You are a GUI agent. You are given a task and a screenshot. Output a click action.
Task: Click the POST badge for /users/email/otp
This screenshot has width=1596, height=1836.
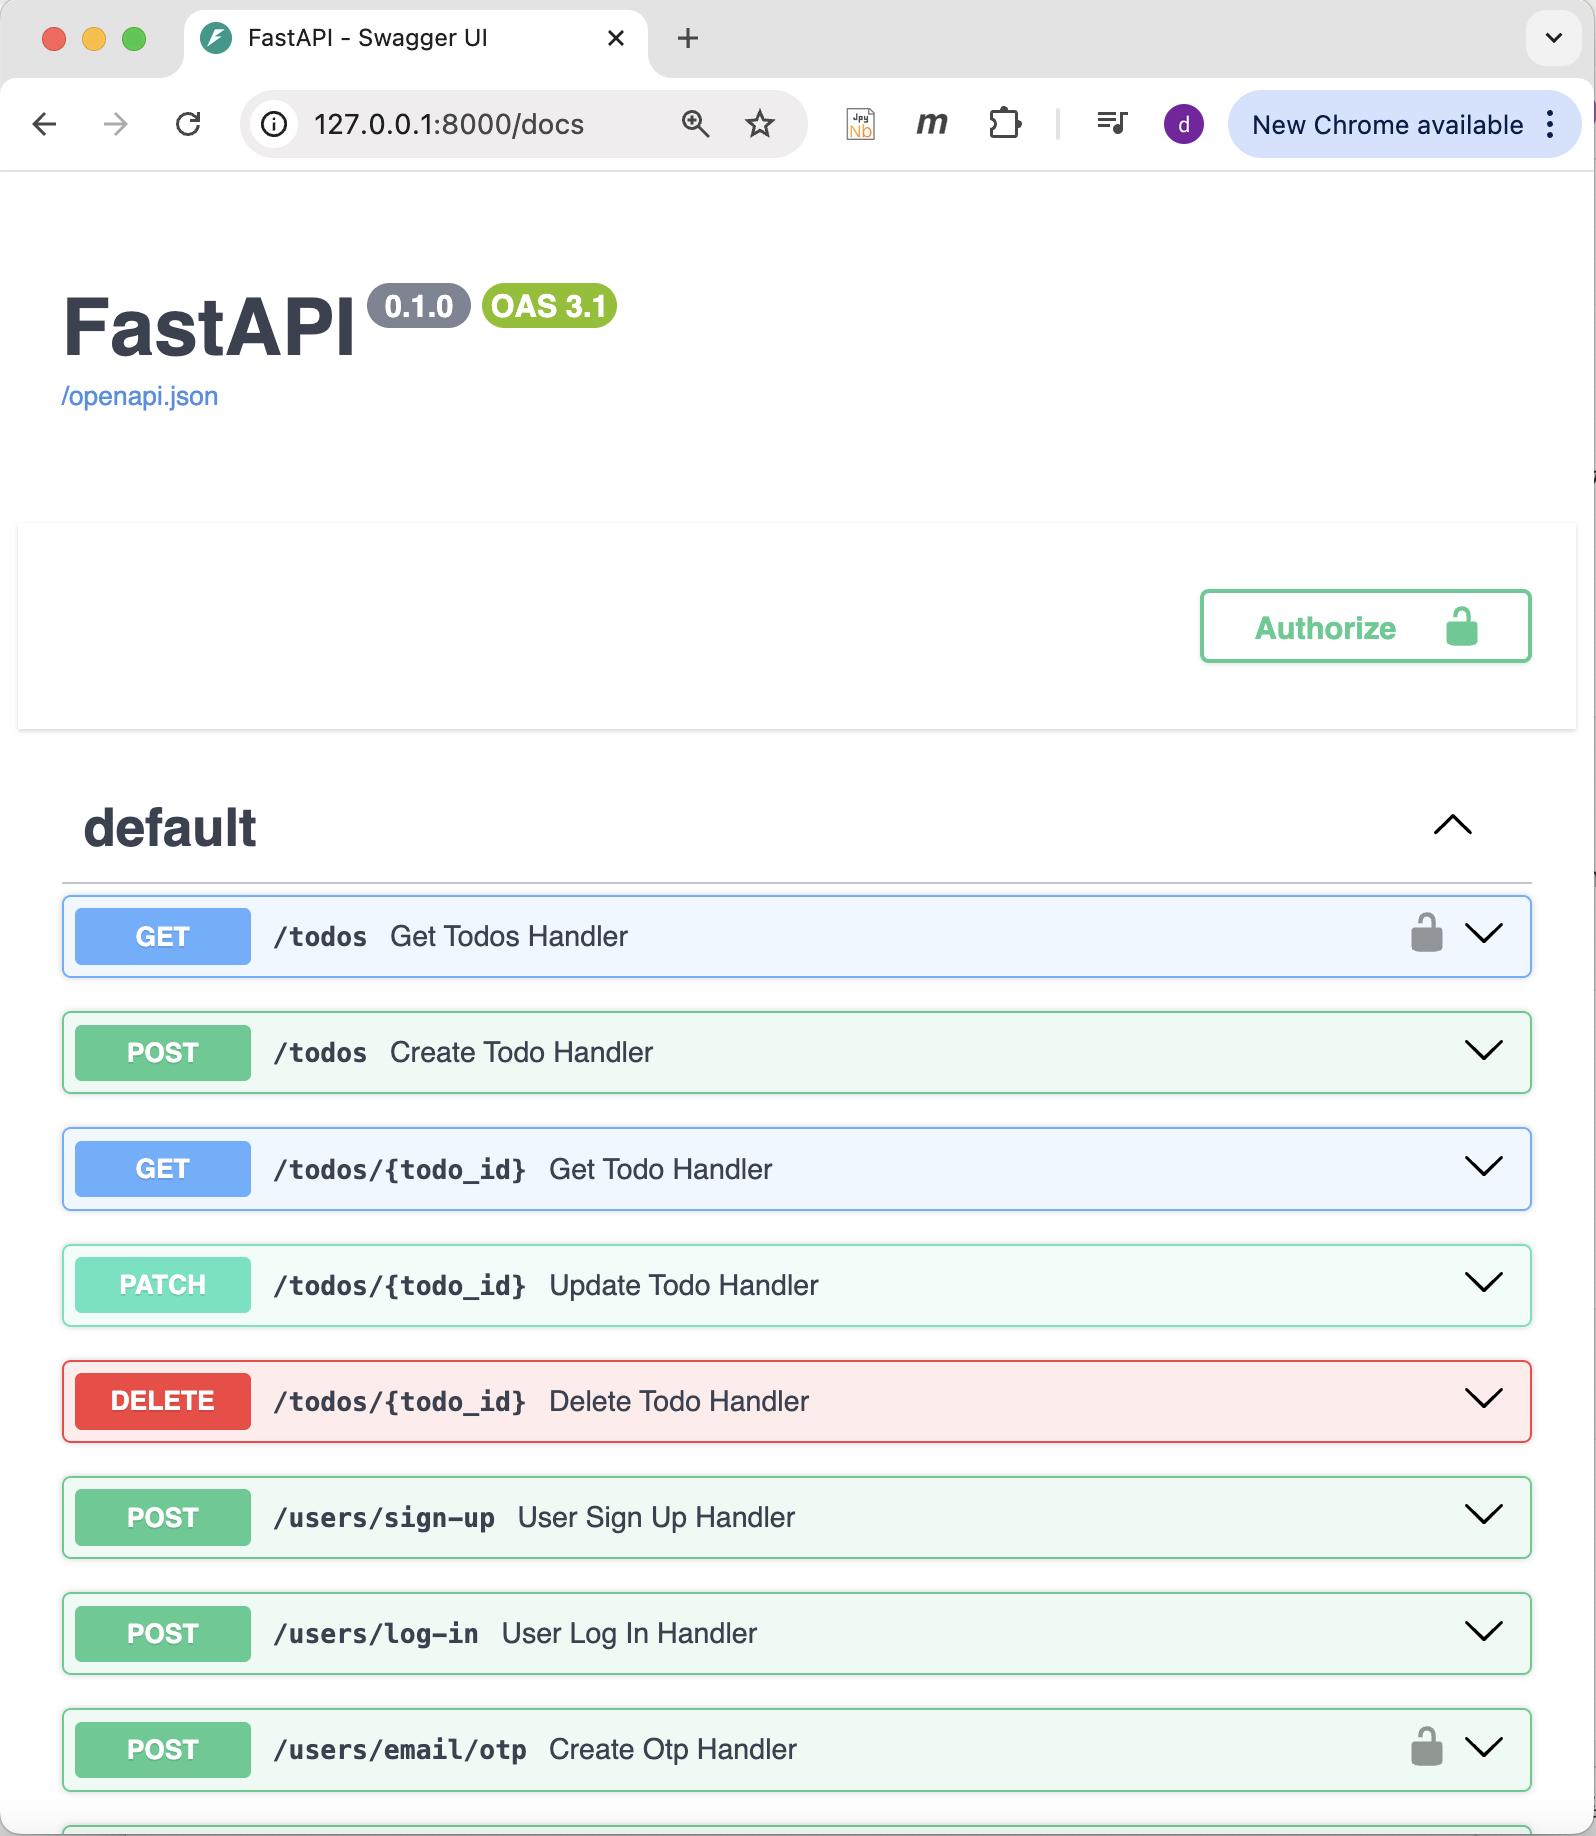[163, 1750]
